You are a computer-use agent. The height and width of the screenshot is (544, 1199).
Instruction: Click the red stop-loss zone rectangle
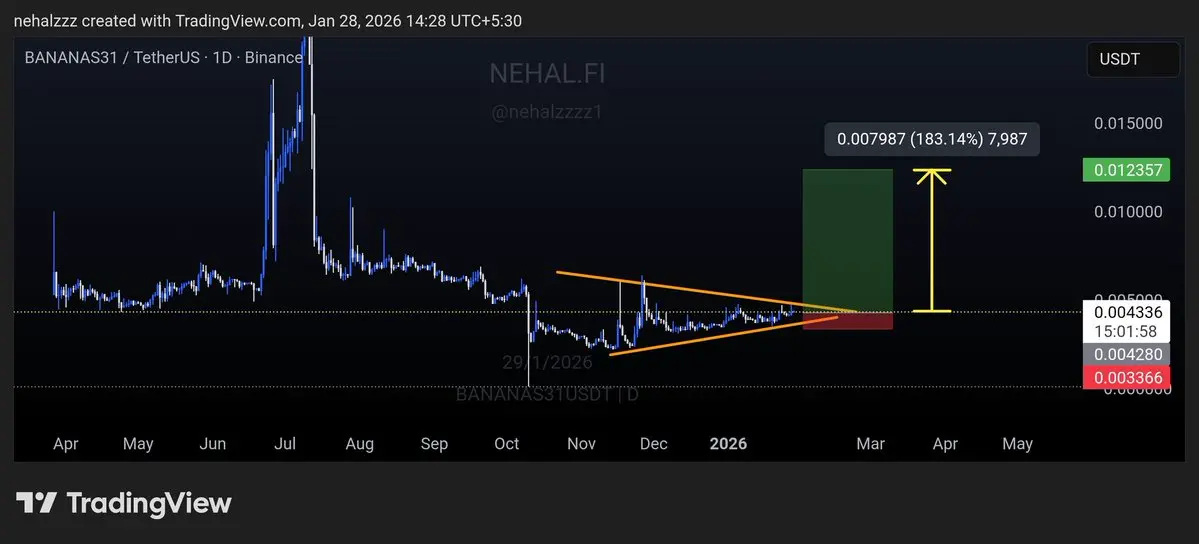coord(847,321)
